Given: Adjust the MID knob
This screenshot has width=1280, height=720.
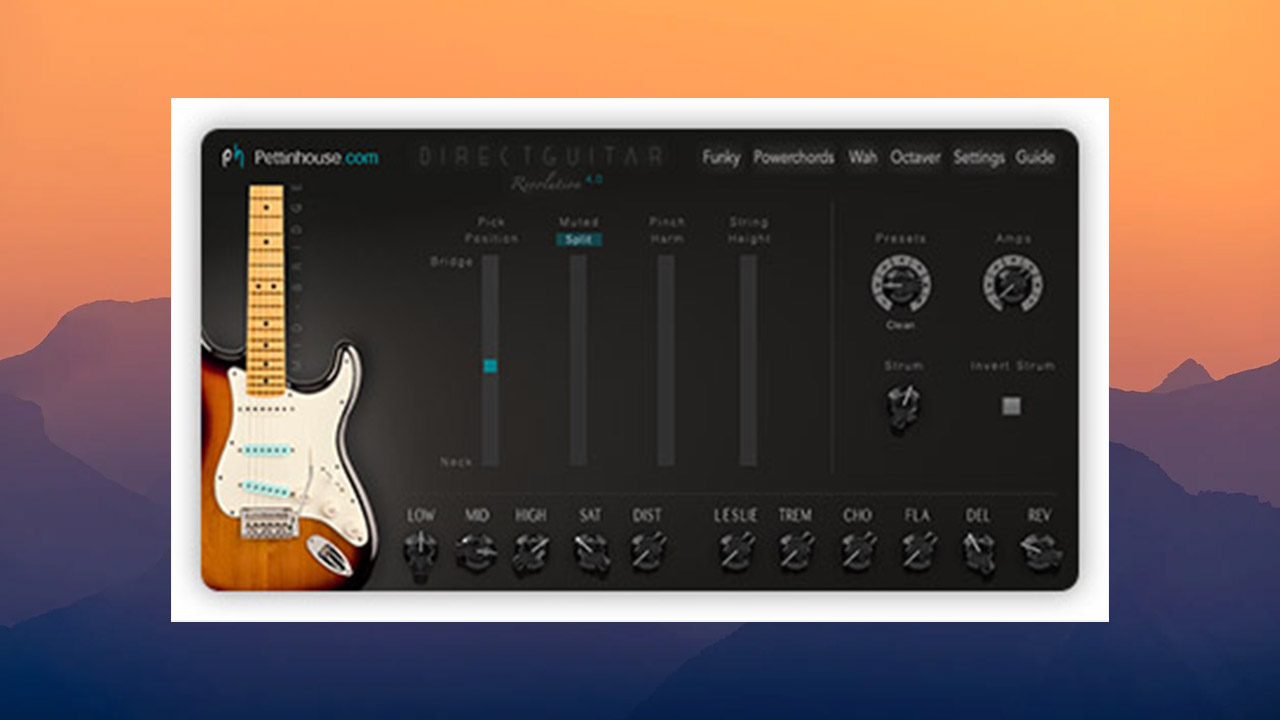Looking at the screenshot, I should [477, 548].
